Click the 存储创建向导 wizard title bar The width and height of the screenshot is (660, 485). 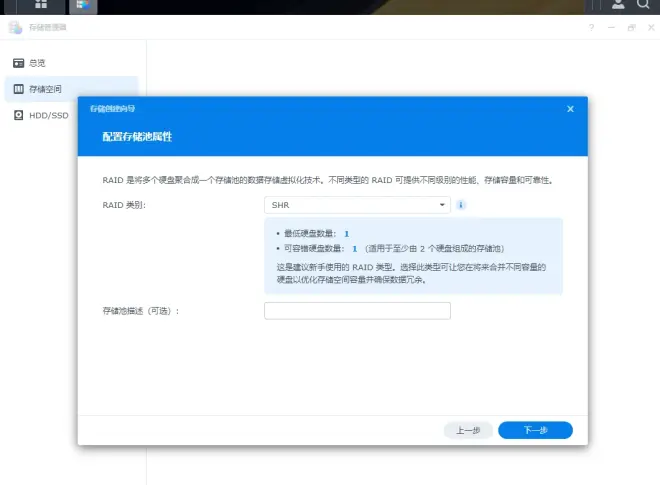pos(300,108)
